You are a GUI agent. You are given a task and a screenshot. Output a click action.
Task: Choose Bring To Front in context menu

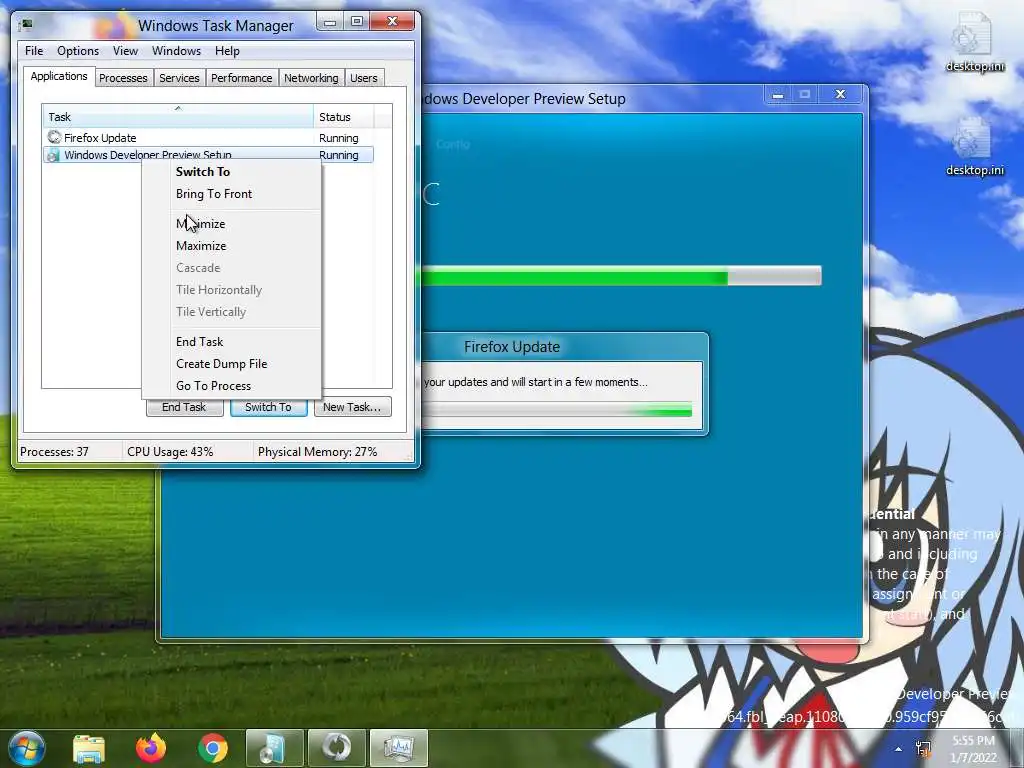[232, 194]
